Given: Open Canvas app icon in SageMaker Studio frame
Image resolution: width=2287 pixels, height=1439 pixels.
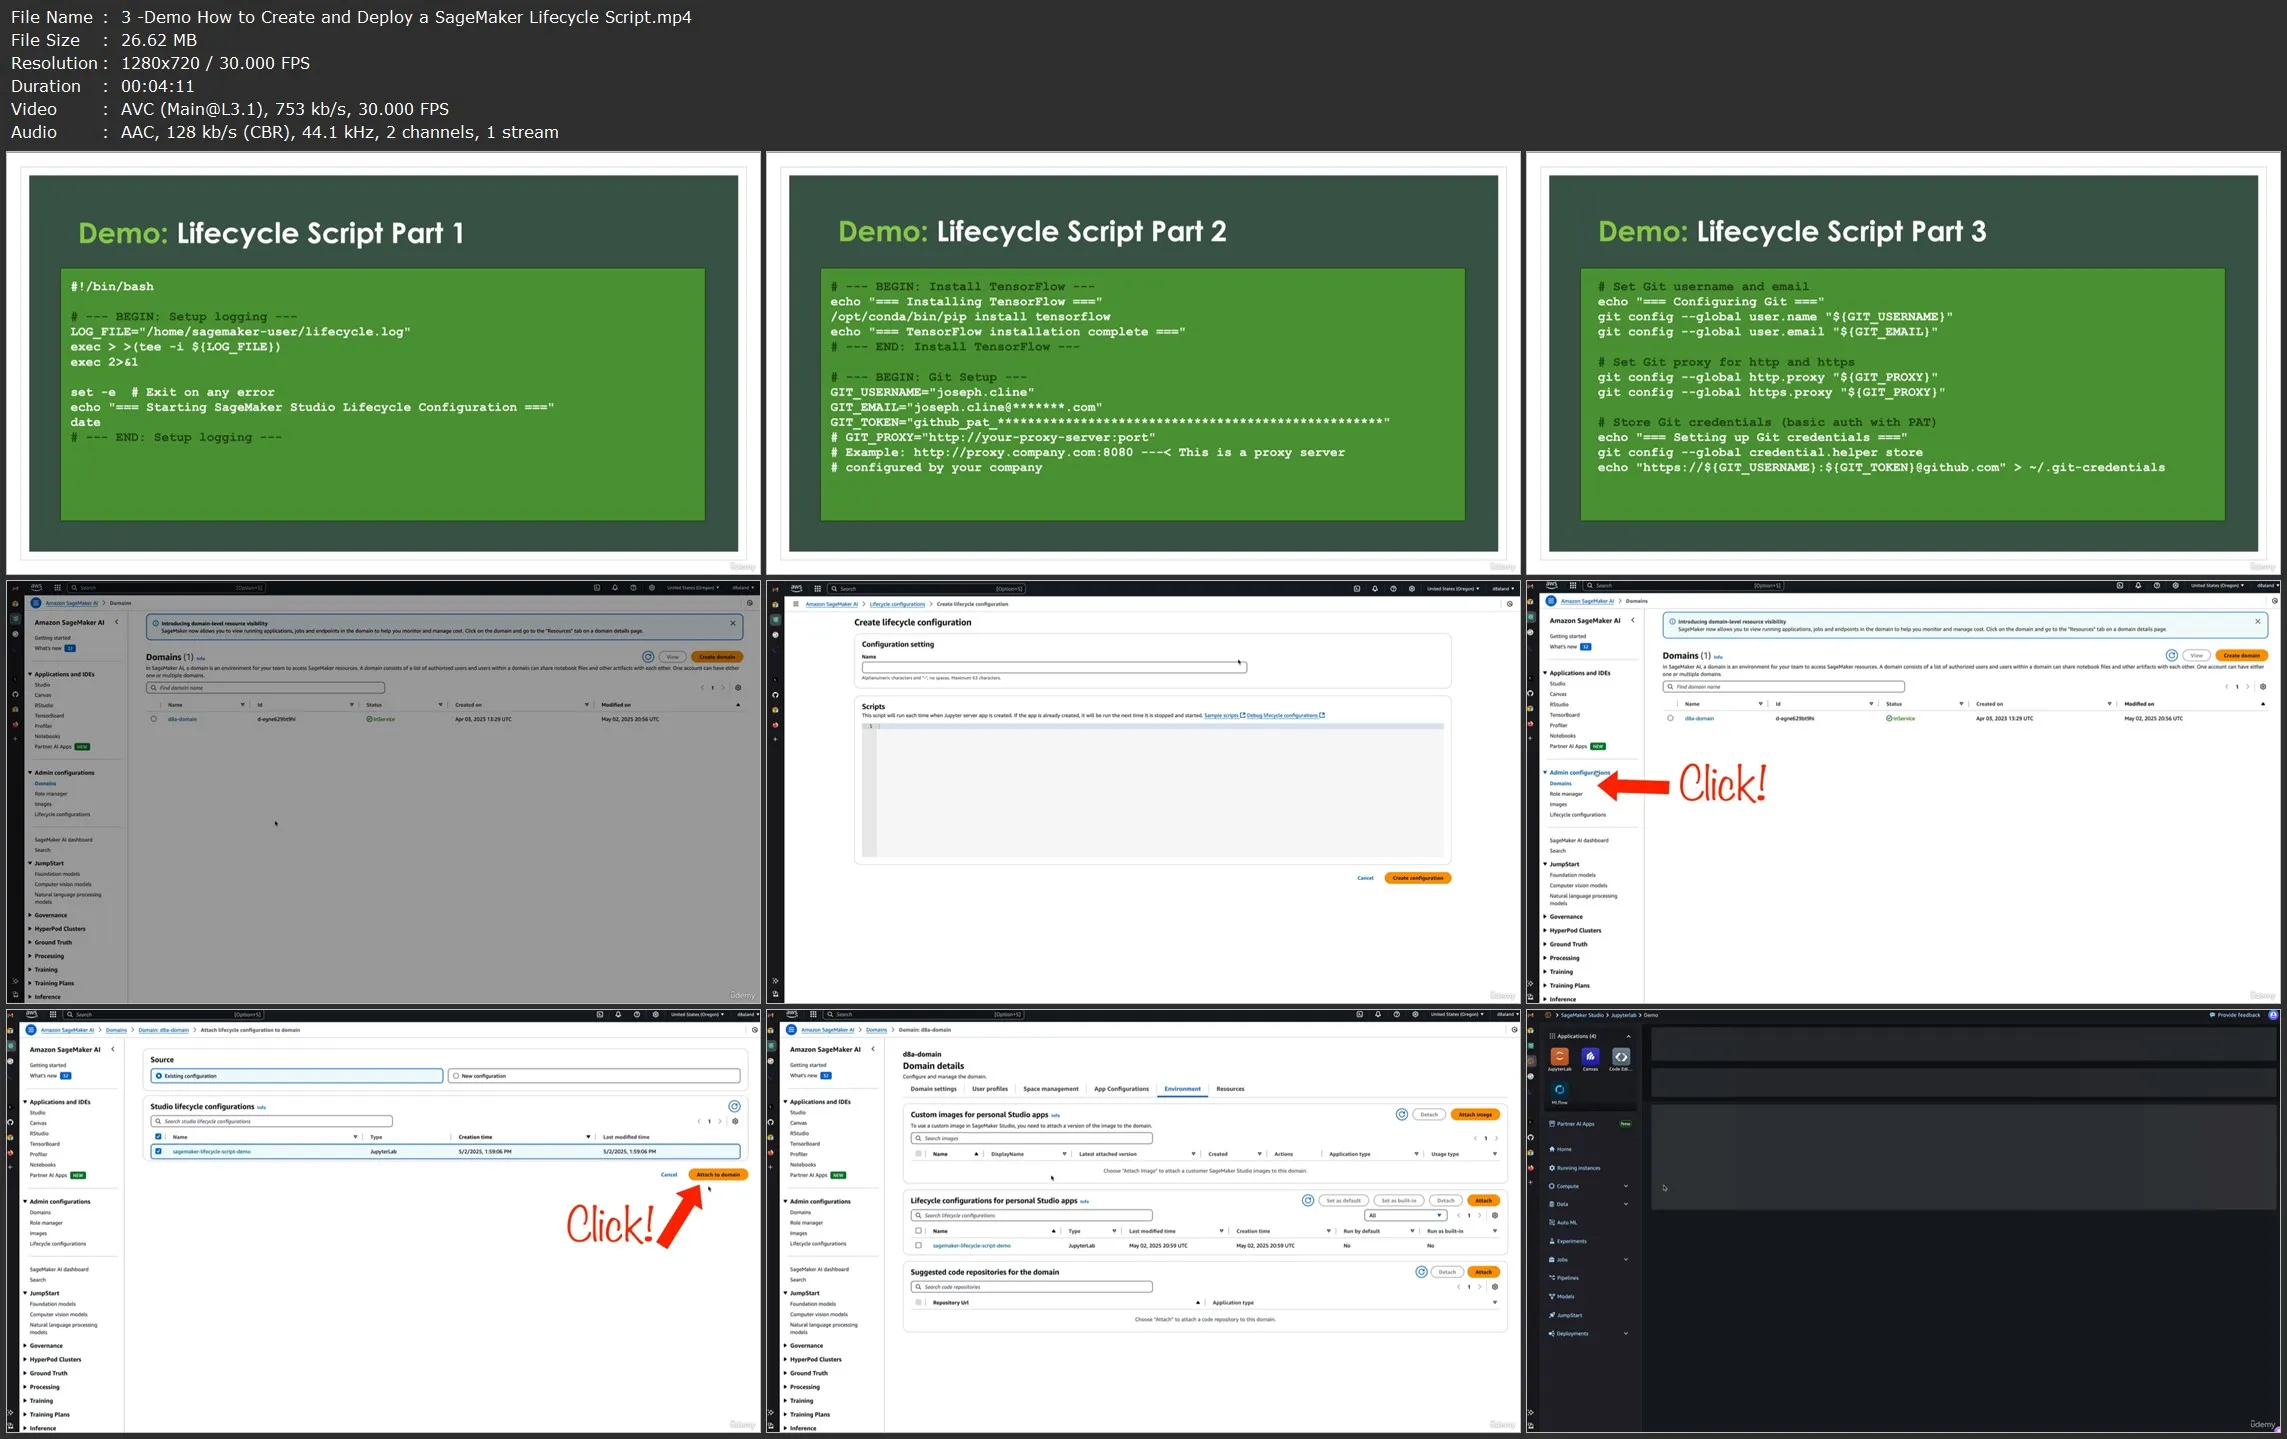Looking at the screenshot, I should pos(1590,1057).
